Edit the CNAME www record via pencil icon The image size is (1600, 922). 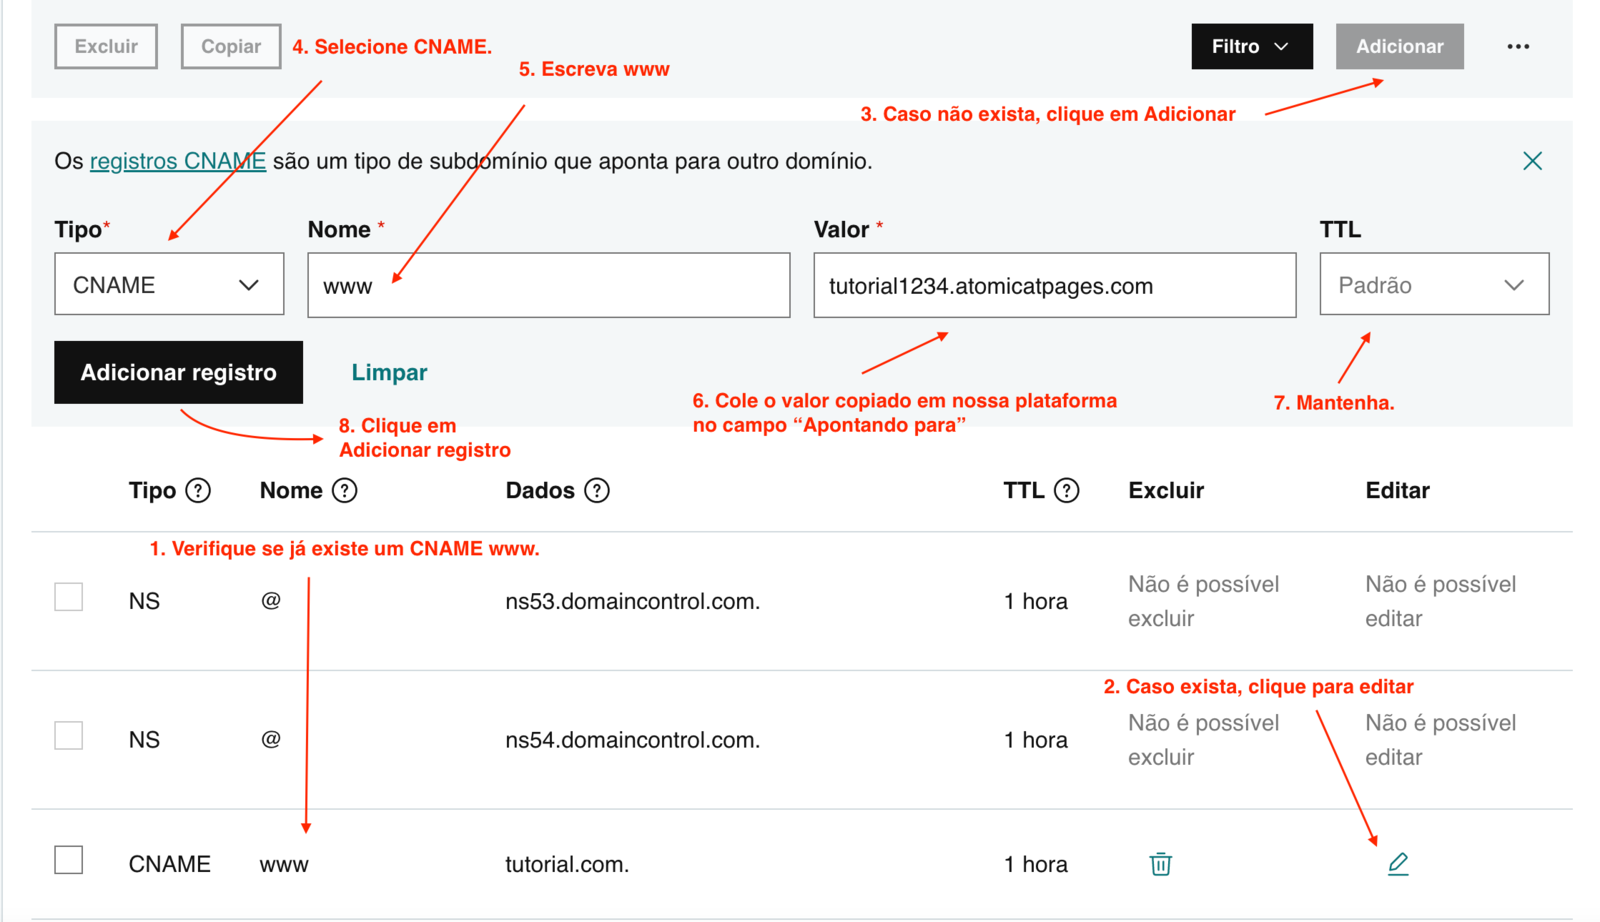tap(1398, 864)
